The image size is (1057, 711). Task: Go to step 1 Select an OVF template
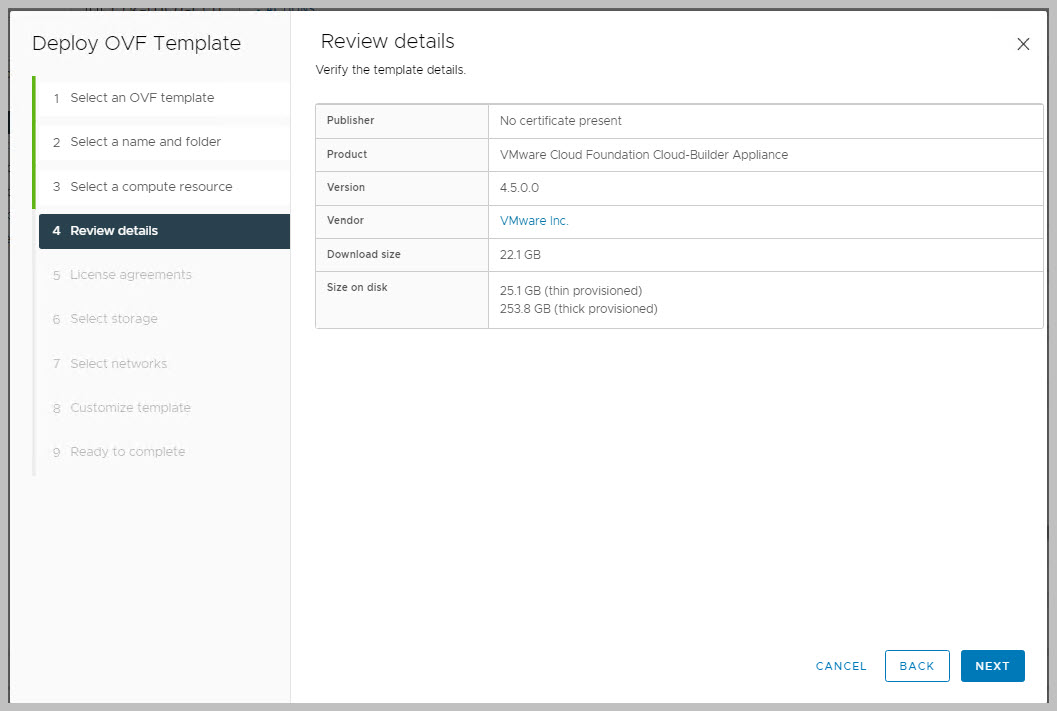[x=141, y=98]
